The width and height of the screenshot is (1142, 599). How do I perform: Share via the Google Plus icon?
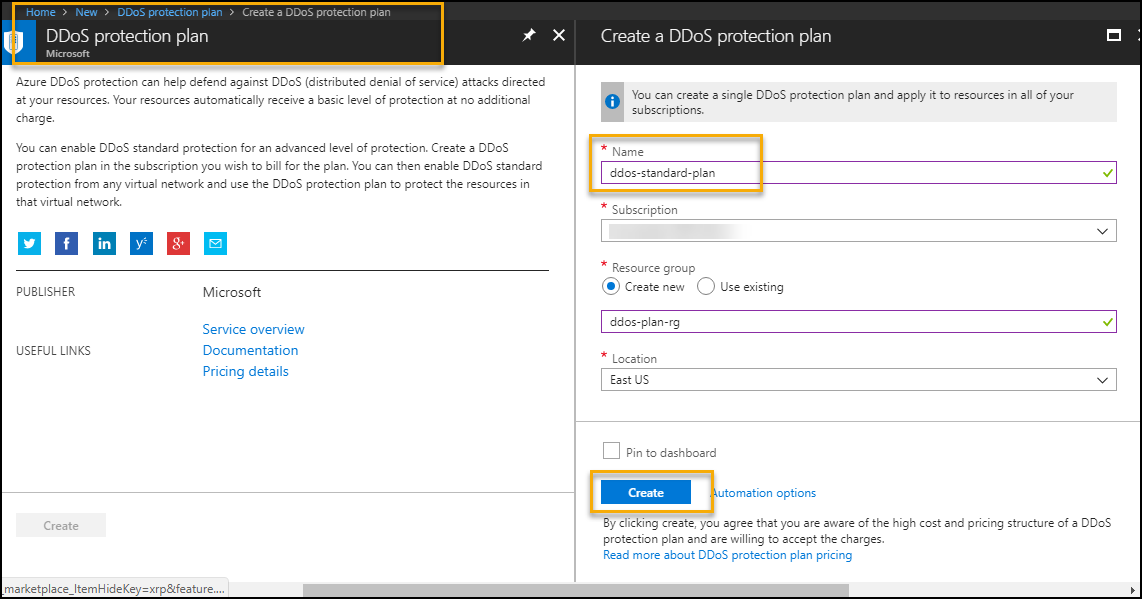pos(178,243)
